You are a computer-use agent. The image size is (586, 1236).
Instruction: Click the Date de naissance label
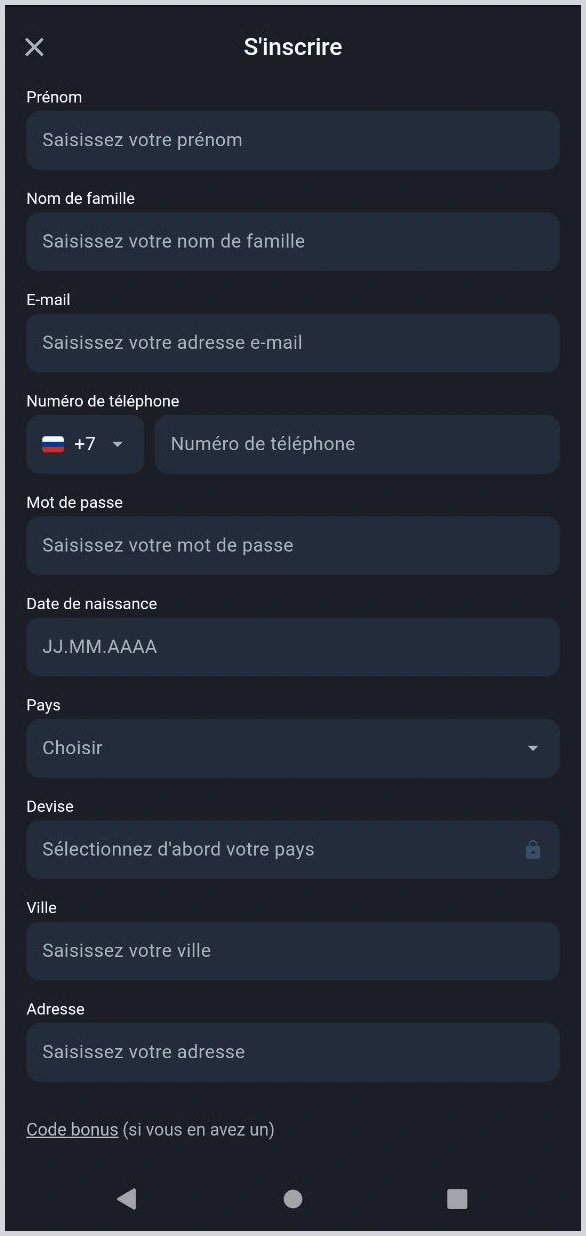(91, 603)
